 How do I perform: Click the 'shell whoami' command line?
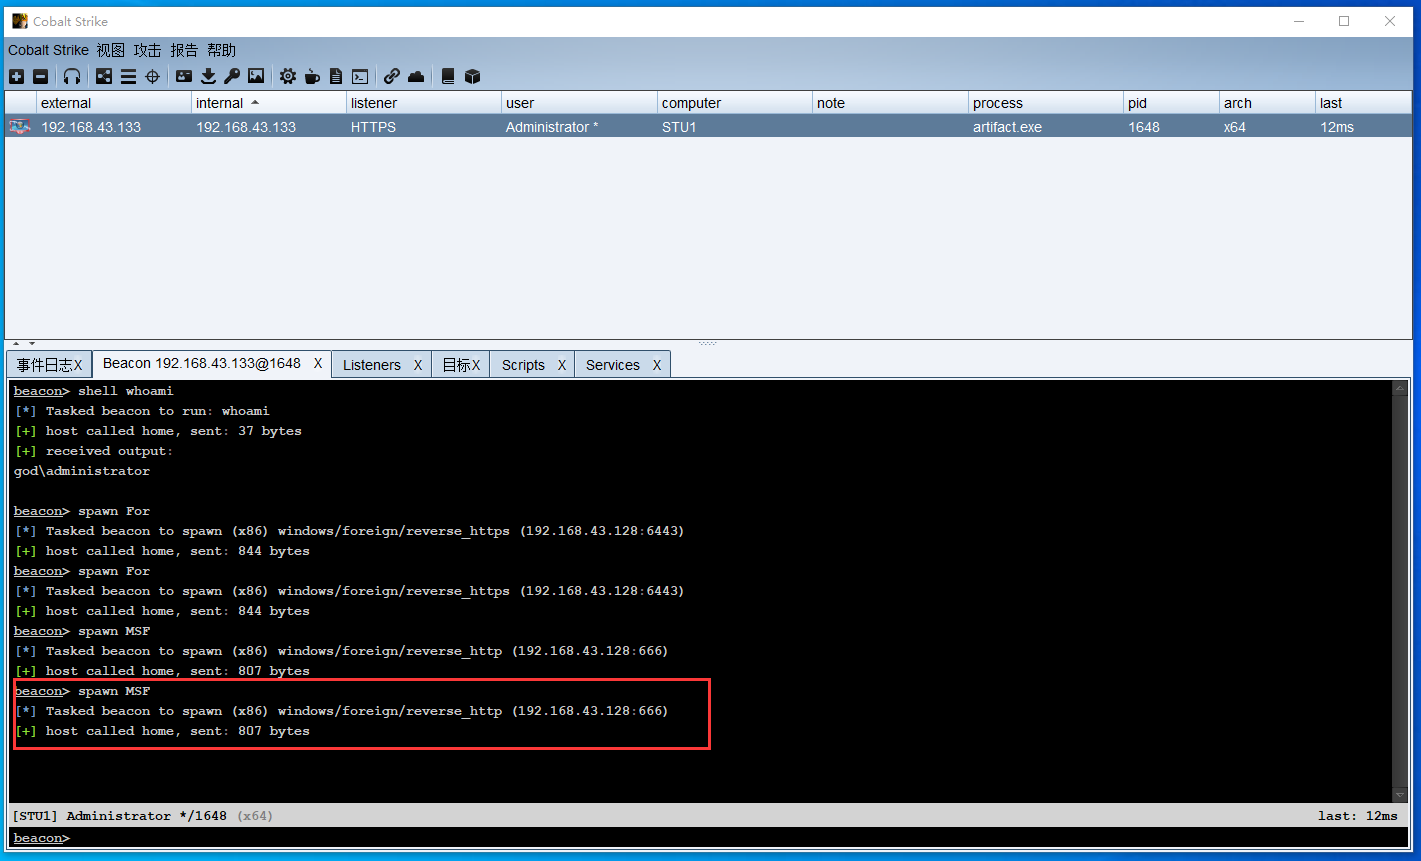(x=94, y=391)
